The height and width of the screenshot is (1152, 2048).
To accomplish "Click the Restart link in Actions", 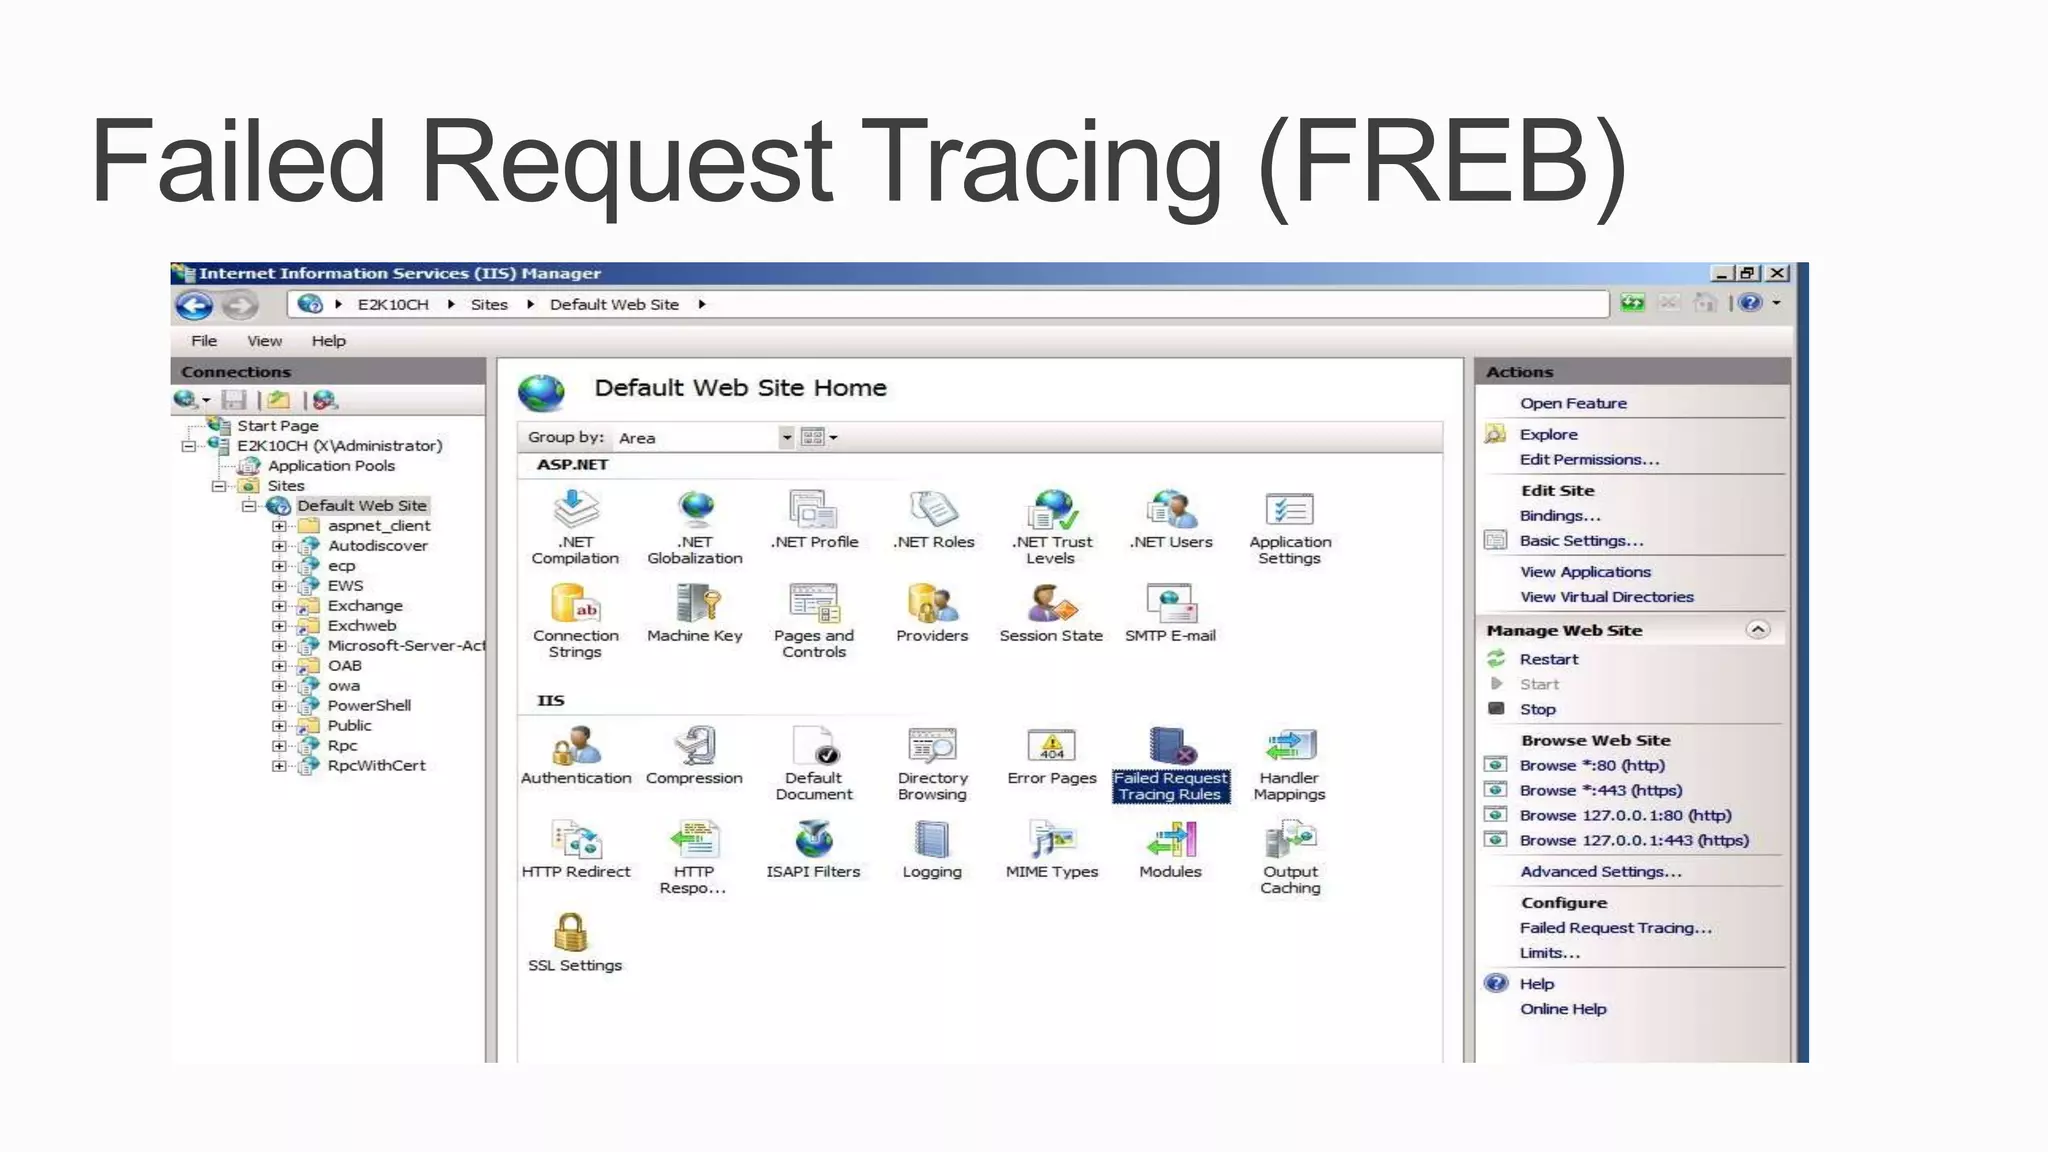I will pyautogui.click(x=1548, y=659).
